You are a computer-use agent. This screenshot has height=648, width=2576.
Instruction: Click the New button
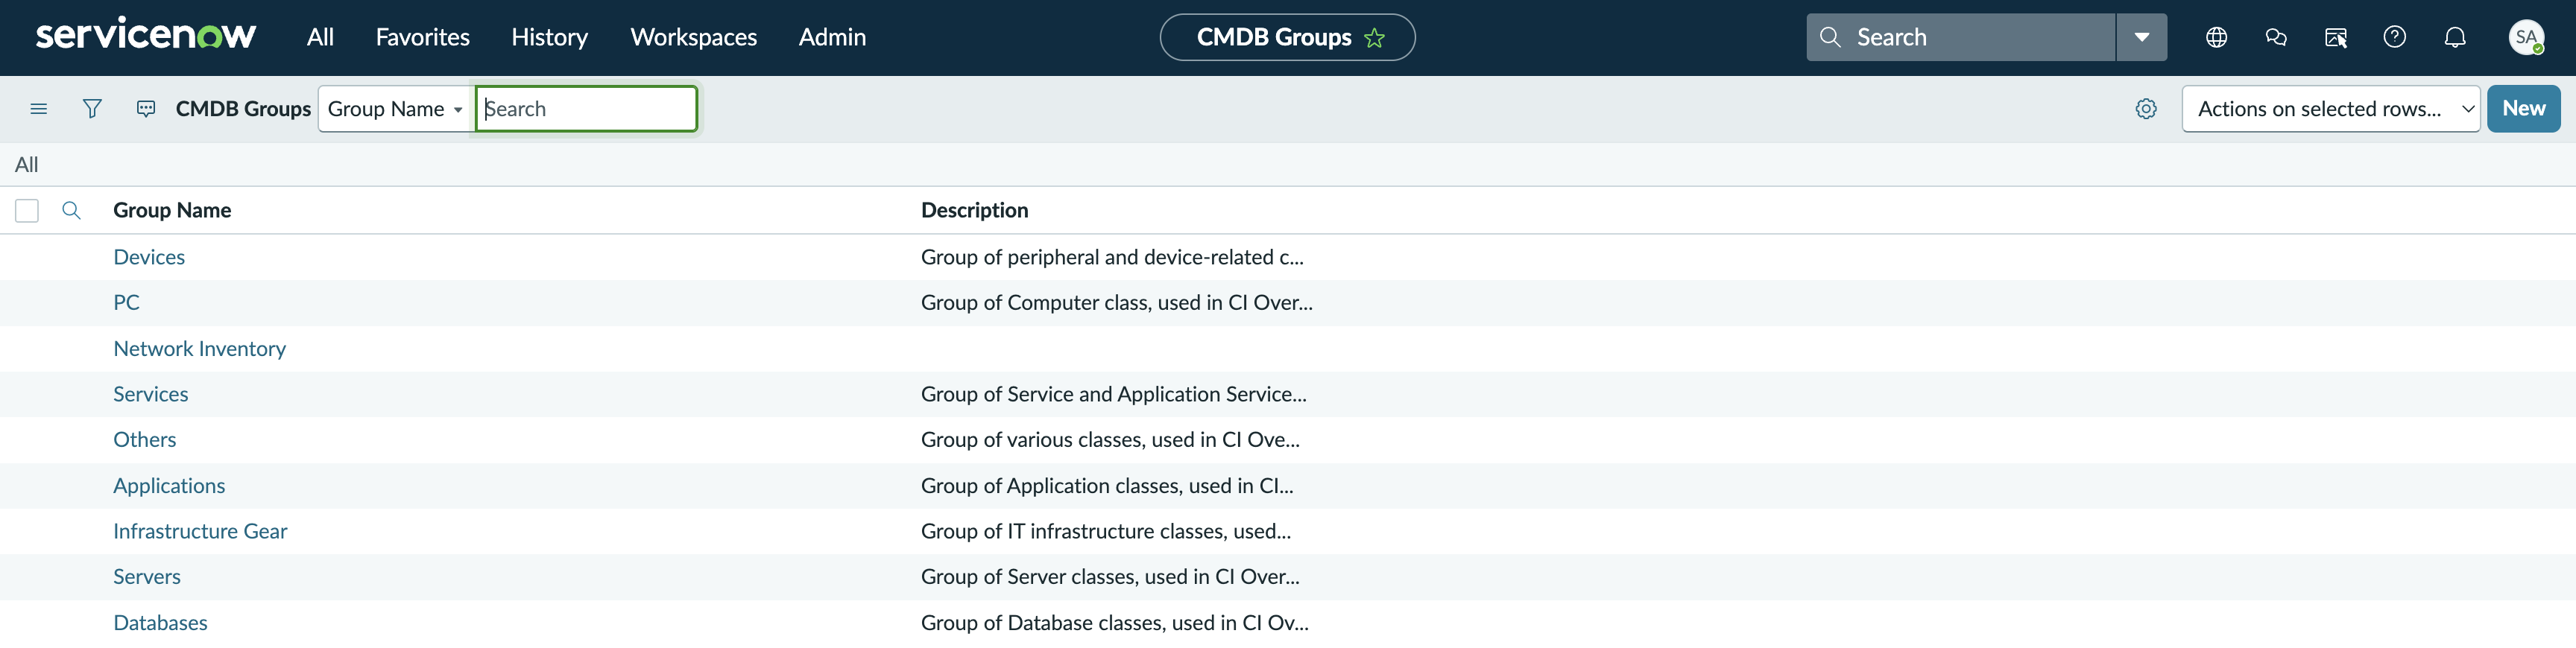[2523, 109]
